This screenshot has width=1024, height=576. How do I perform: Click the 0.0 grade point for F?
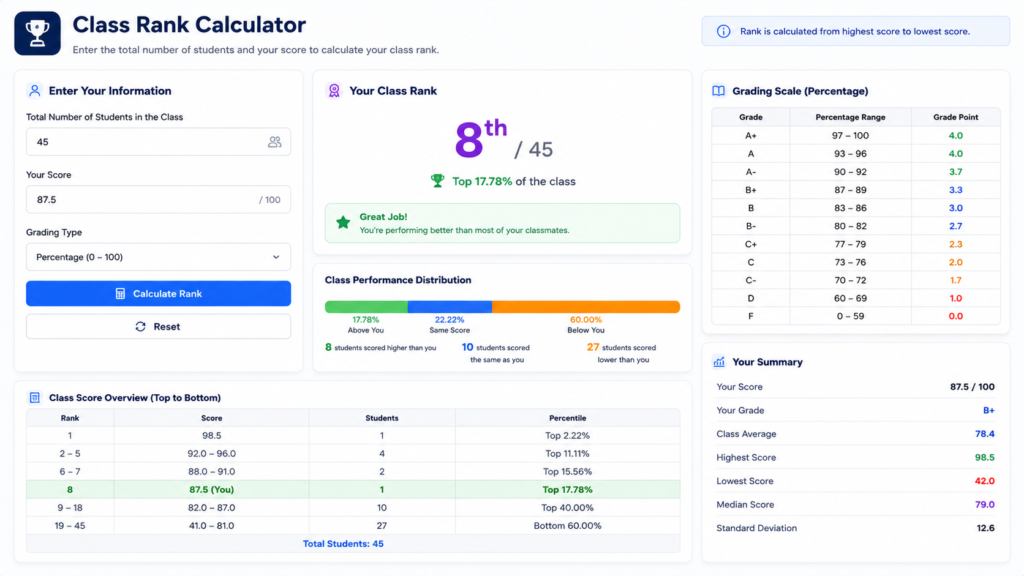coord(955,316)
